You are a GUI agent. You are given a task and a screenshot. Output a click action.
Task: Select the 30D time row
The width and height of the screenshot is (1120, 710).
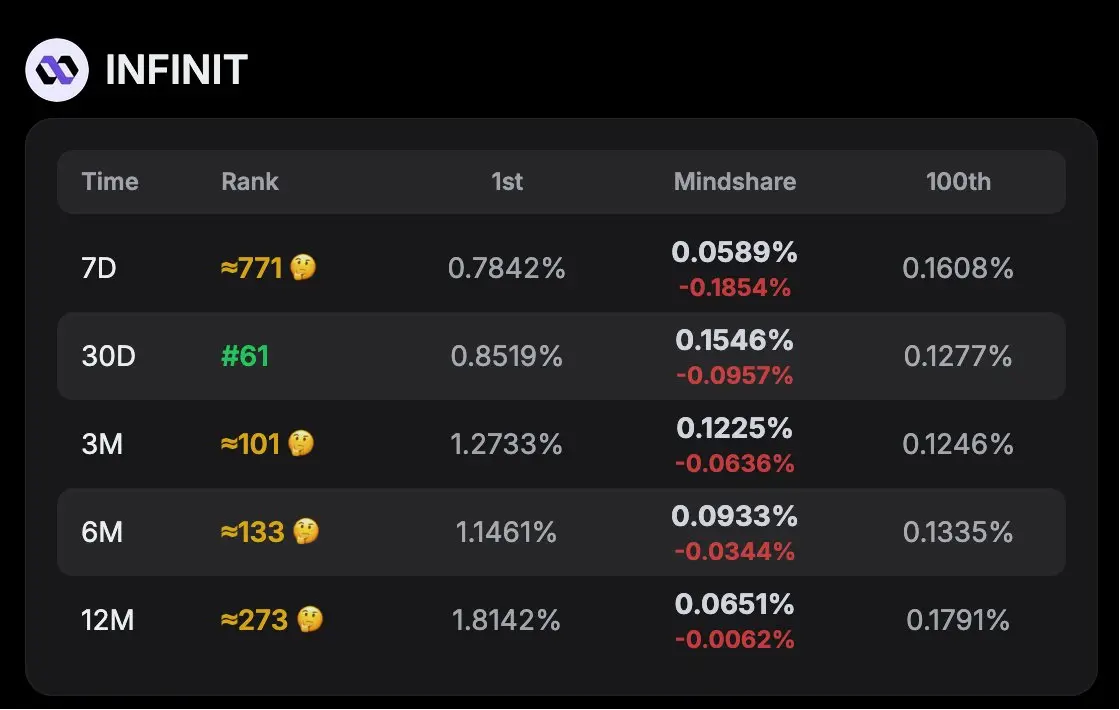point(561,356)
